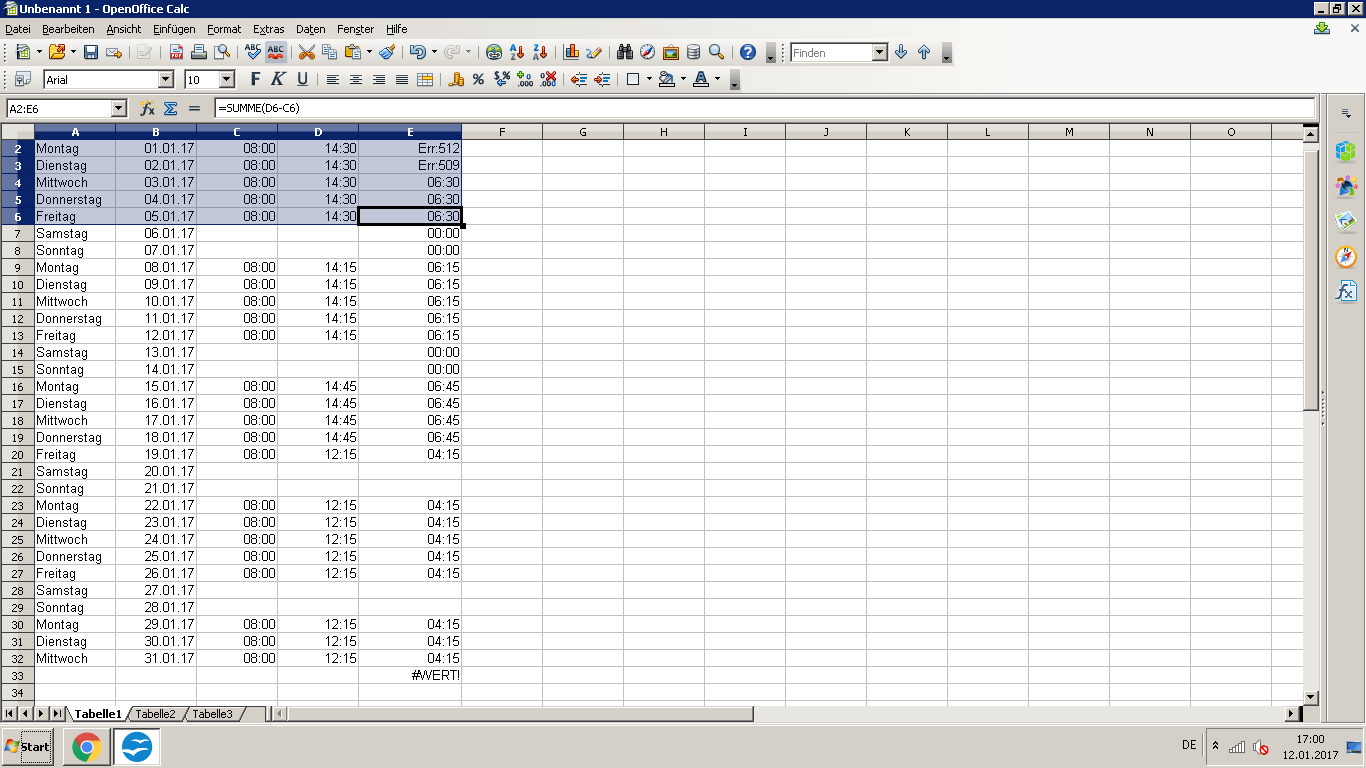The height and width of the screenshot is (768, 1366).
Task: Toggle underline formatting
Action: click(x=302, y=79)
